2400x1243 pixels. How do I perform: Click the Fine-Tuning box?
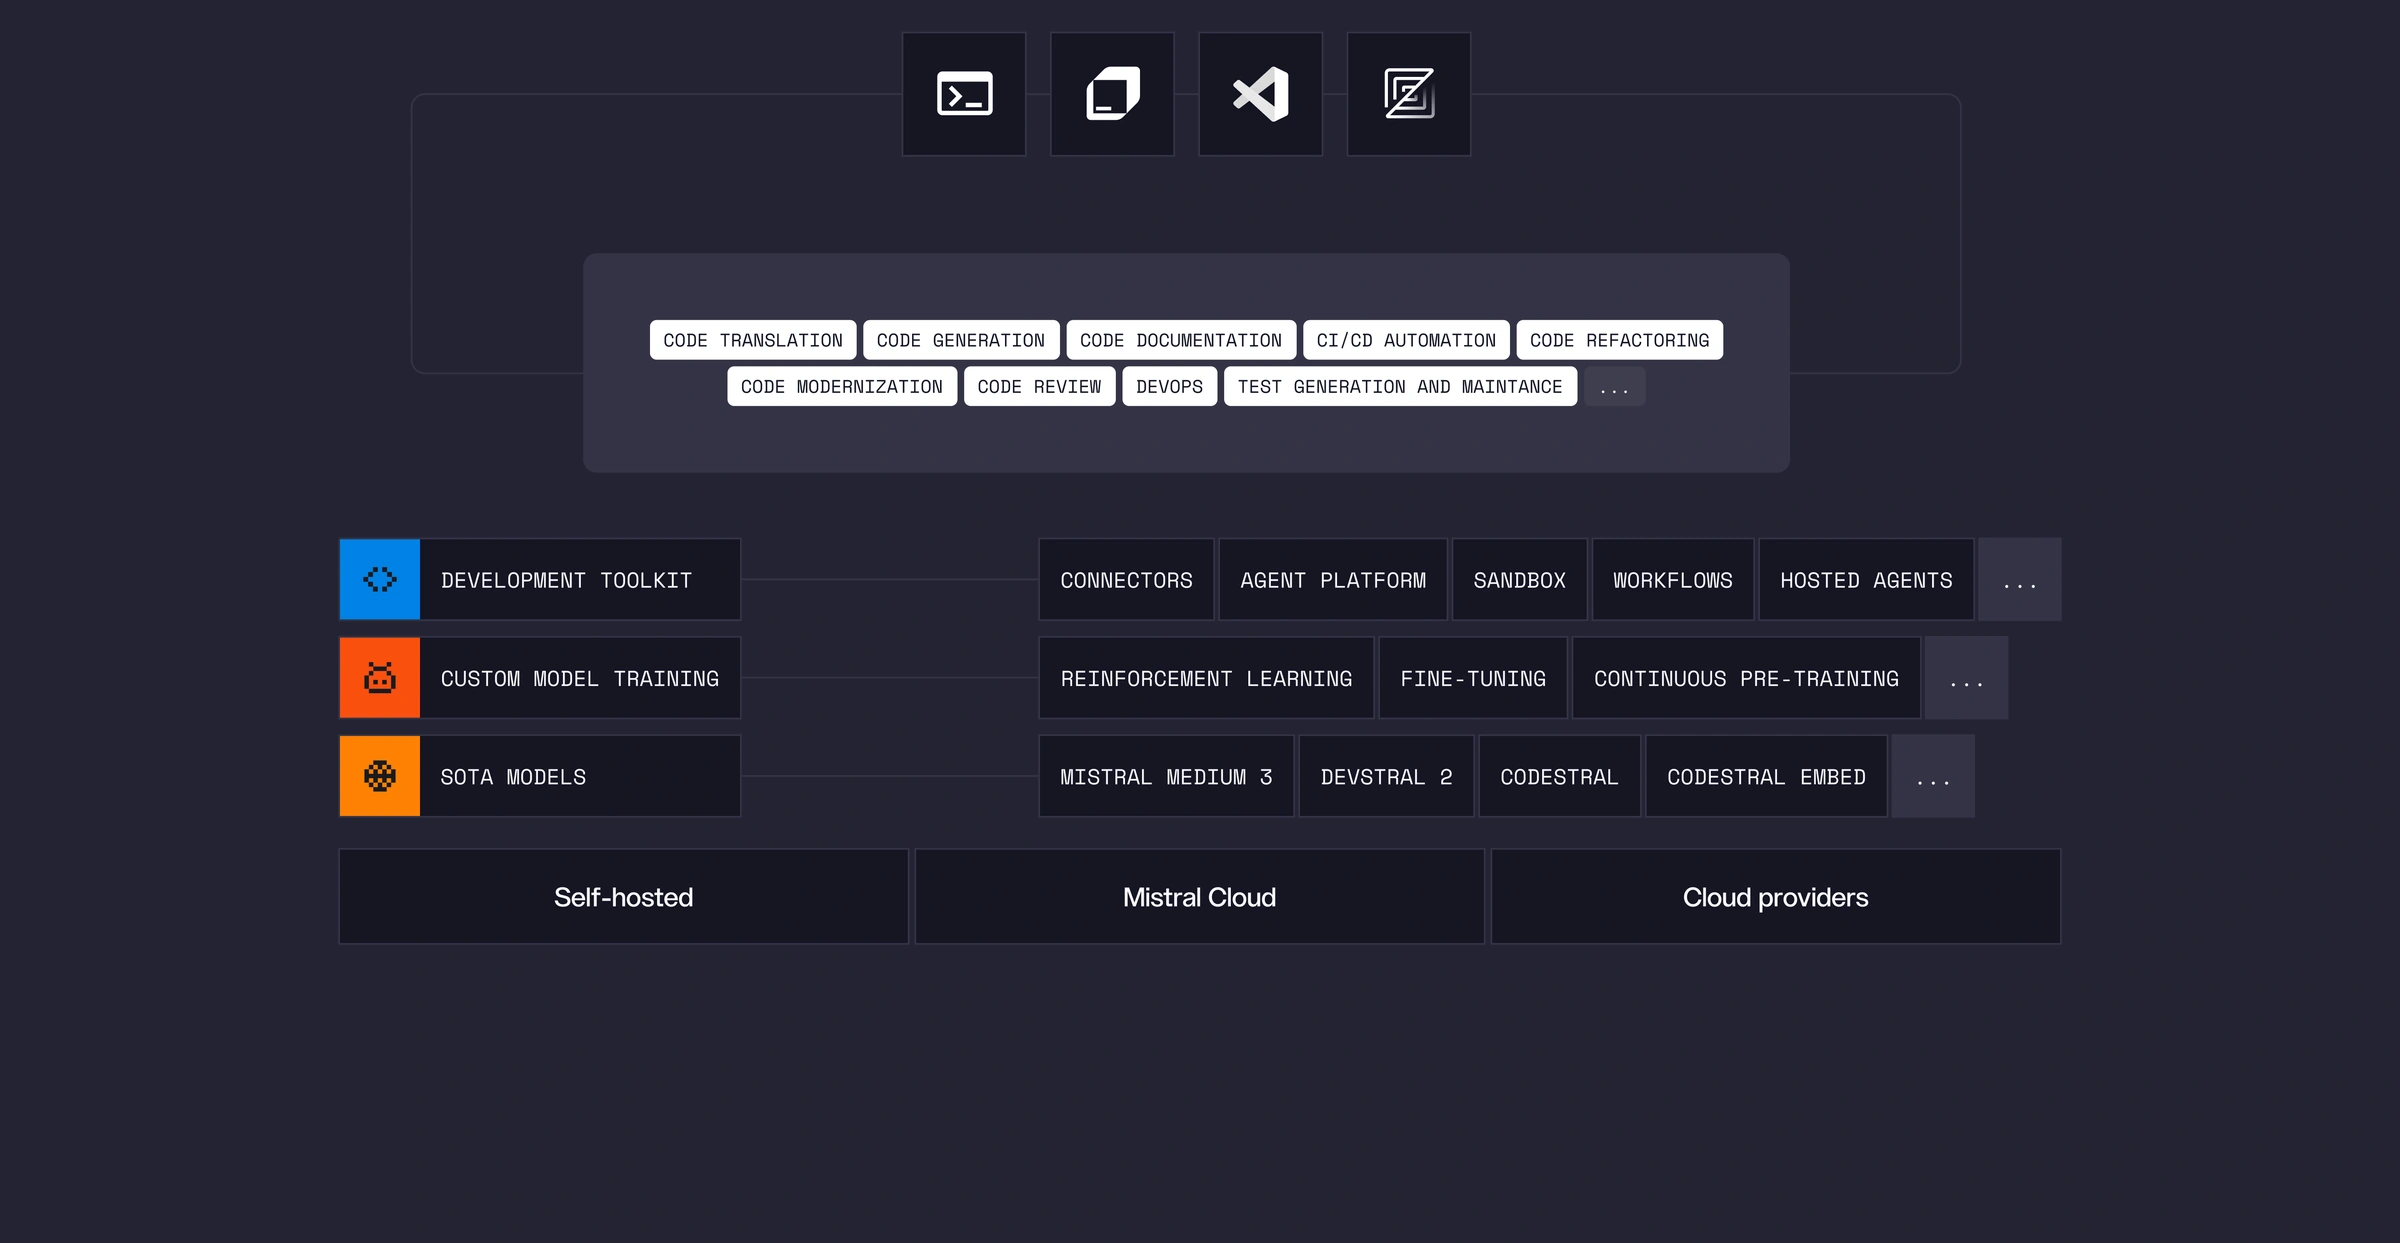[1473, 678]
